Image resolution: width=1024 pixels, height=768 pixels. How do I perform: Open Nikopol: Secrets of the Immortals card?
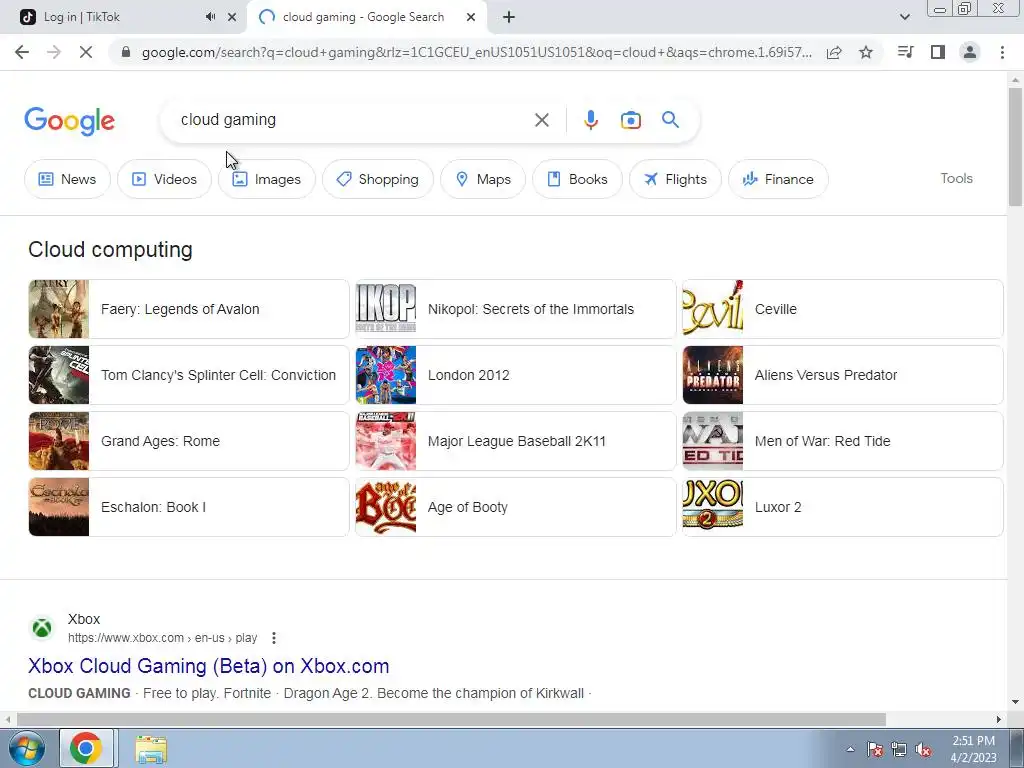515,310
